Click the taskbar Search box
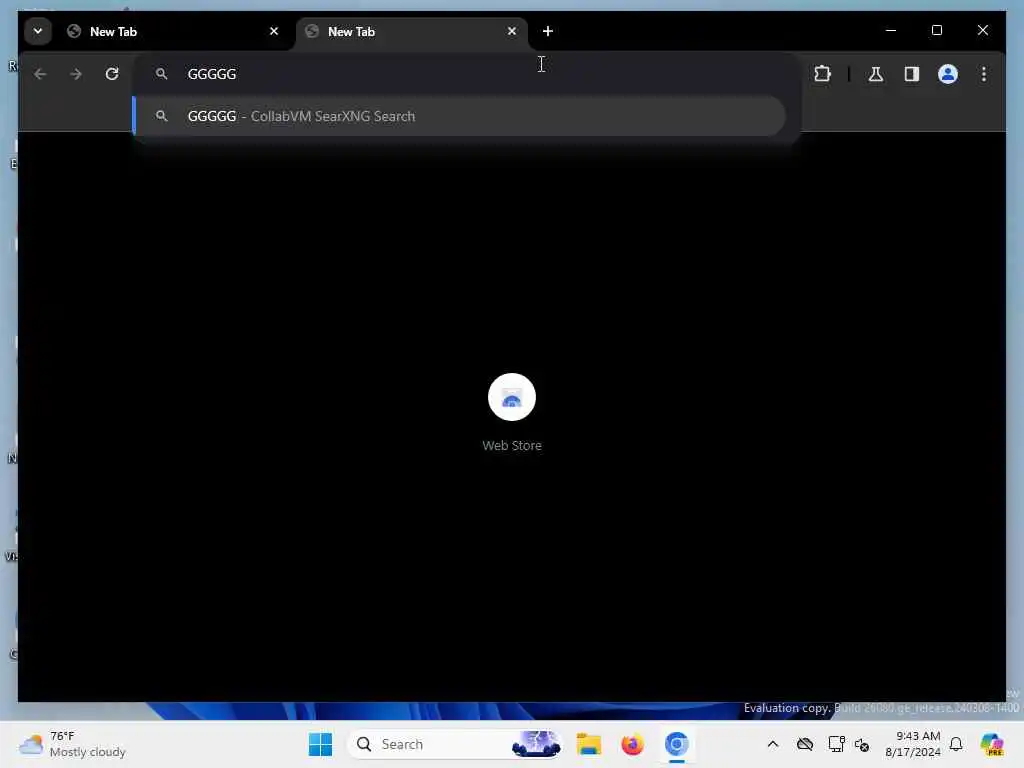1024x768 pixels. [x=454, y=744]
